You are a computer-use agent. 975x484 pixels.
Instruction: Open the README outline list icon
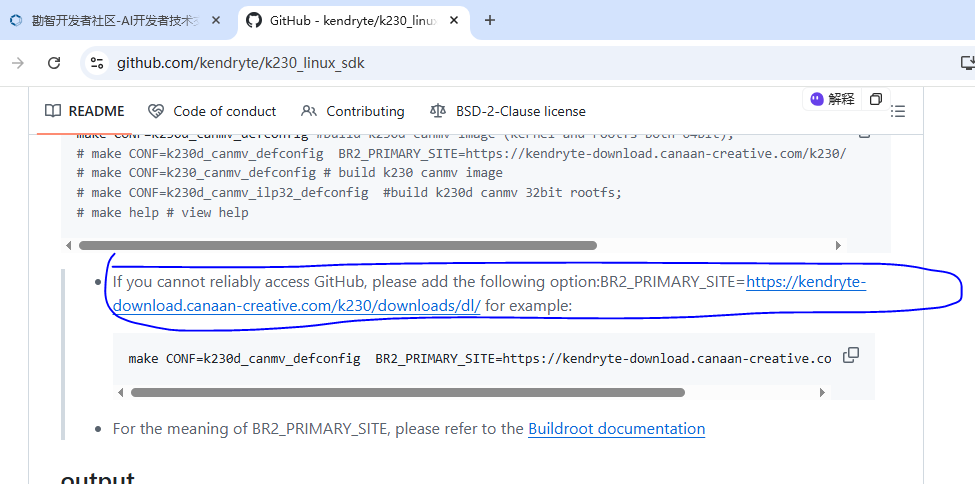click(898, 111)
